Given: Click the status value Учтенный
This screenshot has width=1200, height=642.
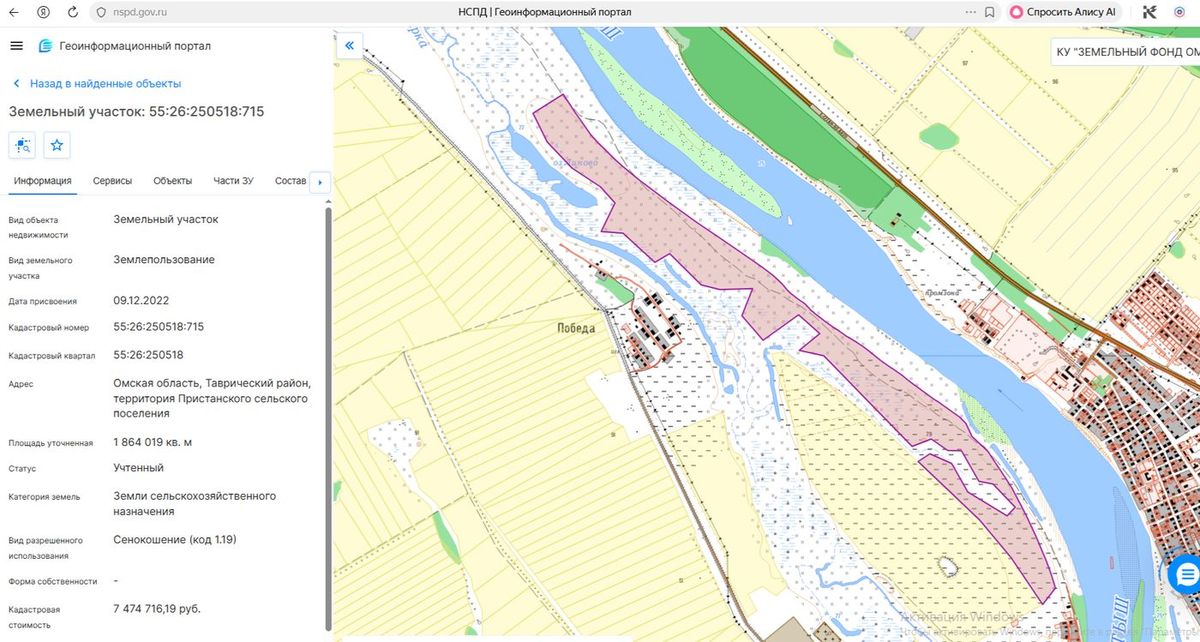Looking at the screenshot, I should 139,468.
